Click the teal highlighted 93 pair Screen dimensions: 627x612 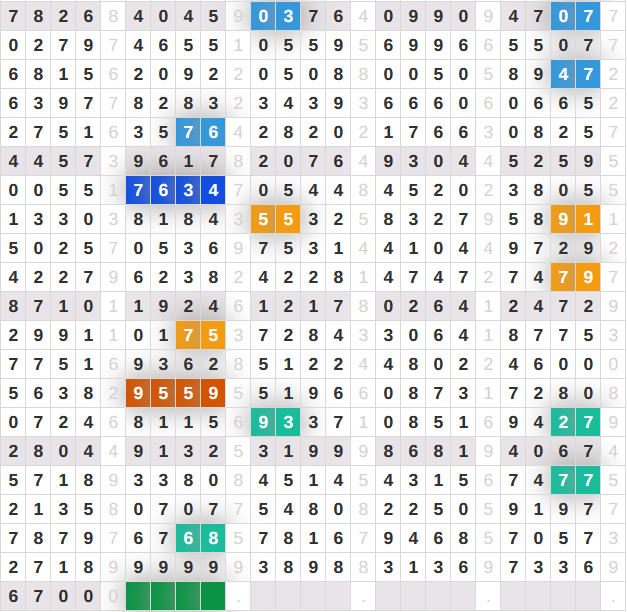(275, 422)
